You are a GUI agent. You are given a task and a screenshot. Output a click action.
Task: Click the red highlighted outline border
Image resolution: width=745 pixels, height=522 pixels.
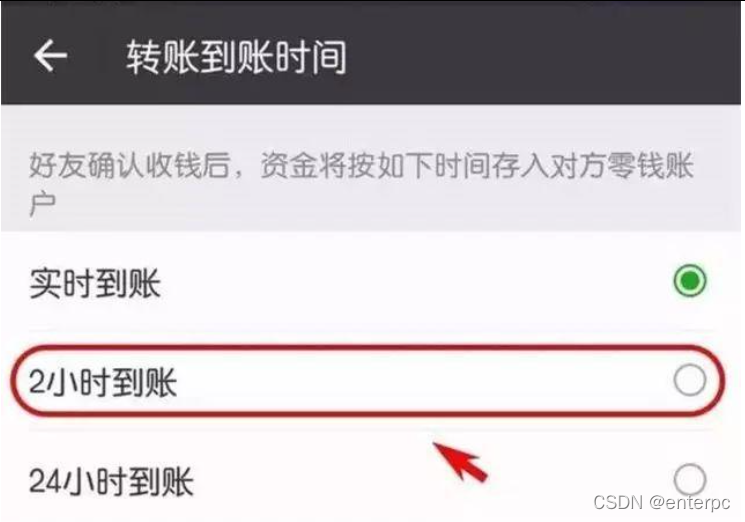pyautogui.click(x=367, y=347)
